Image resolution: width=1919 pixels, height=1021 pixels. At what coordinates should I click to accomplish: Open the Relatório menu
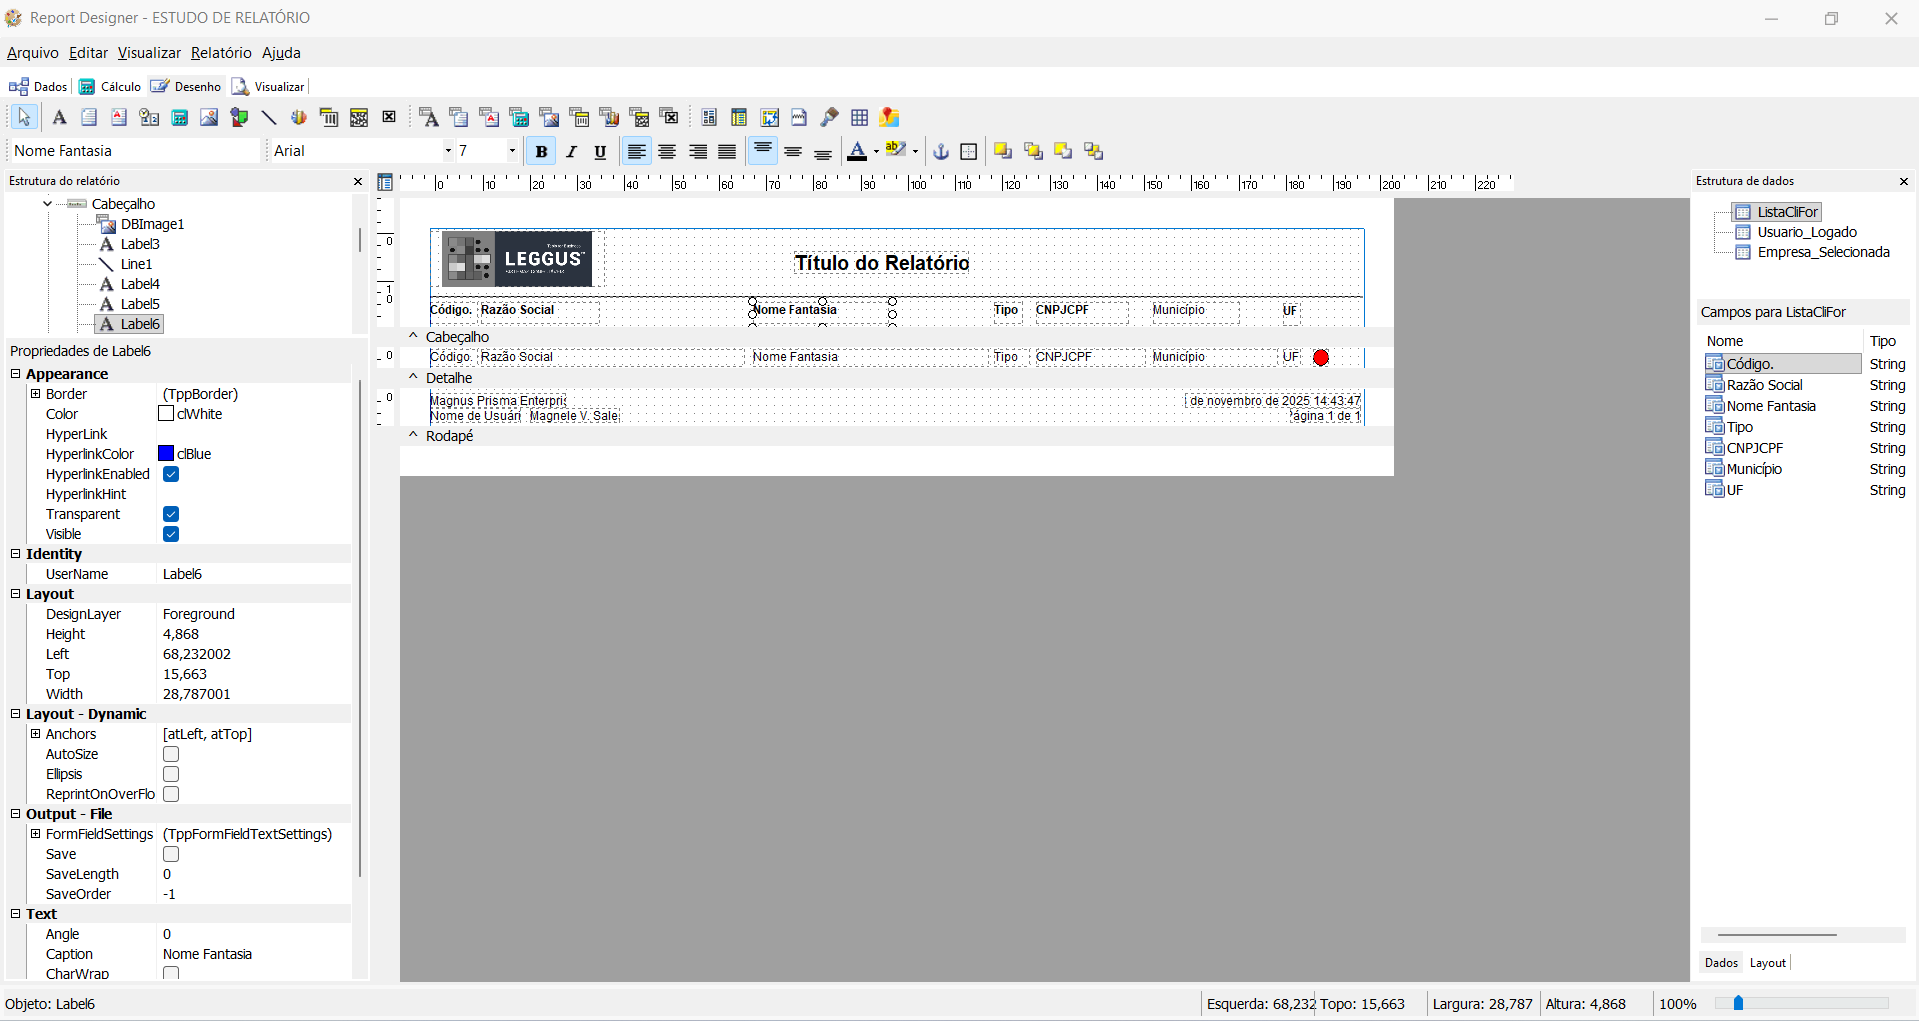(x=221, y=53)
